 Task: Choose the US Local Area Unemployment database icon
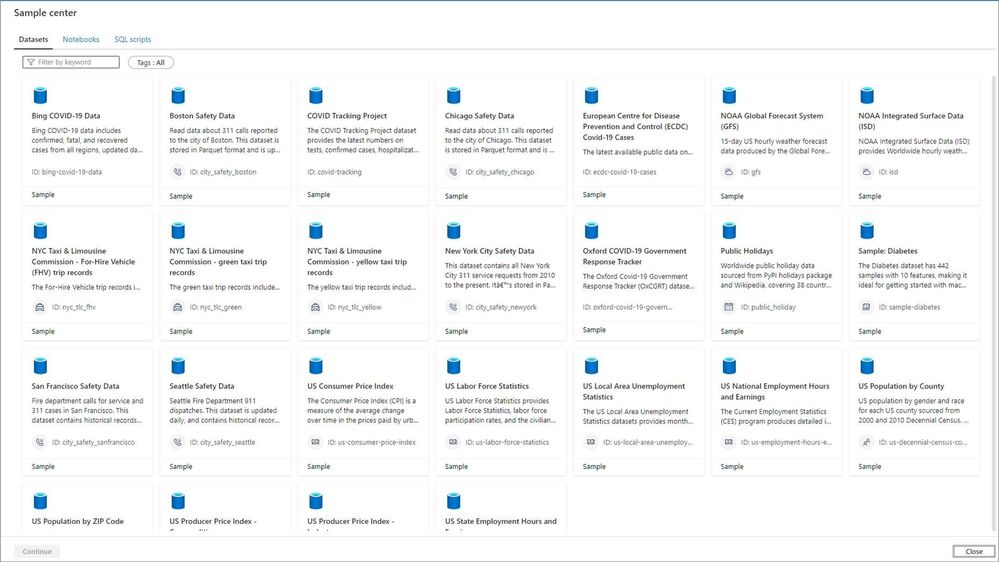(x=591, y=366)
